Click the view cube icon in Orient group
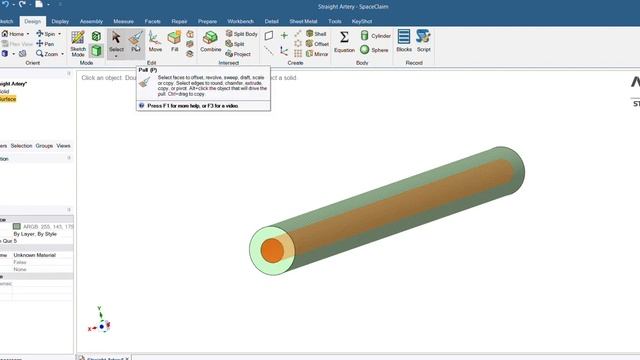Image resolution: width=640 pixels, height=360 pixels. (x=5, y=53)
